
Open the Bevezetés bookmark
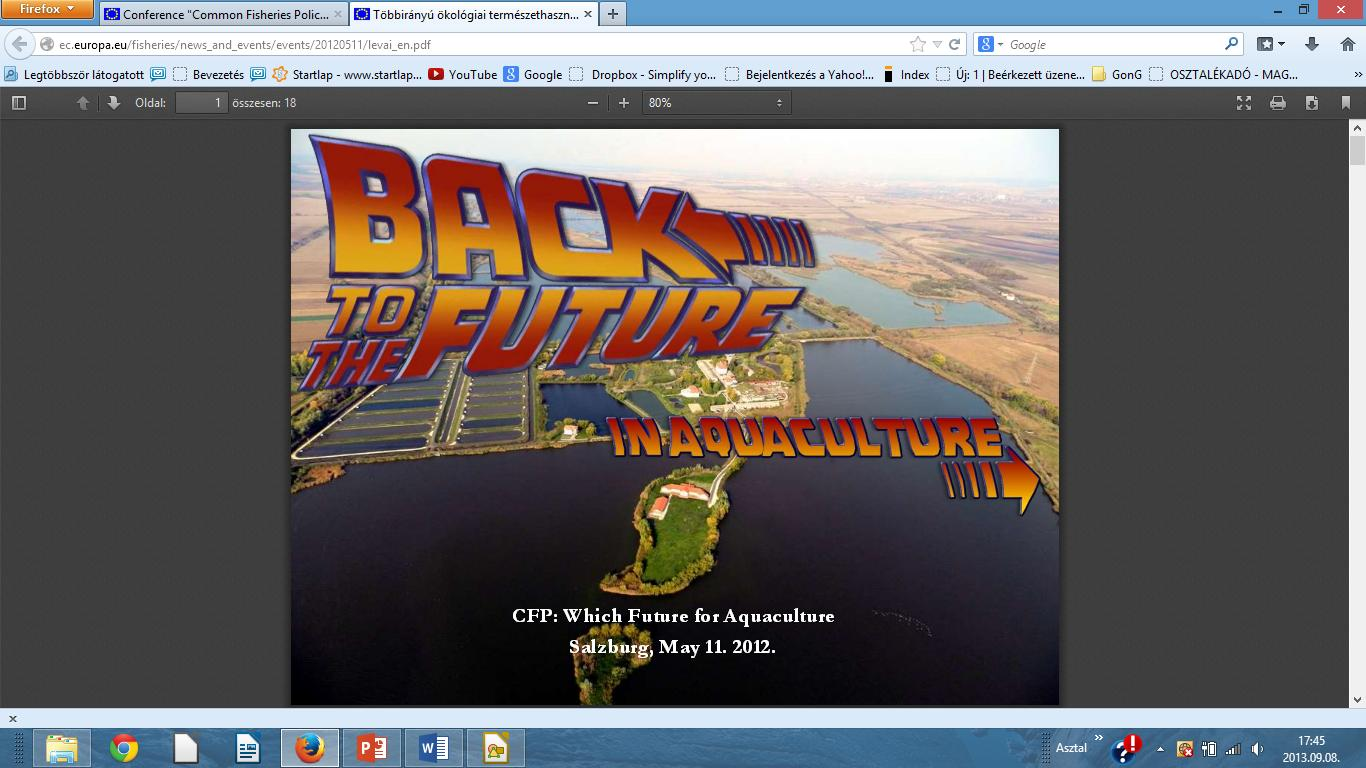coord(208,74)
